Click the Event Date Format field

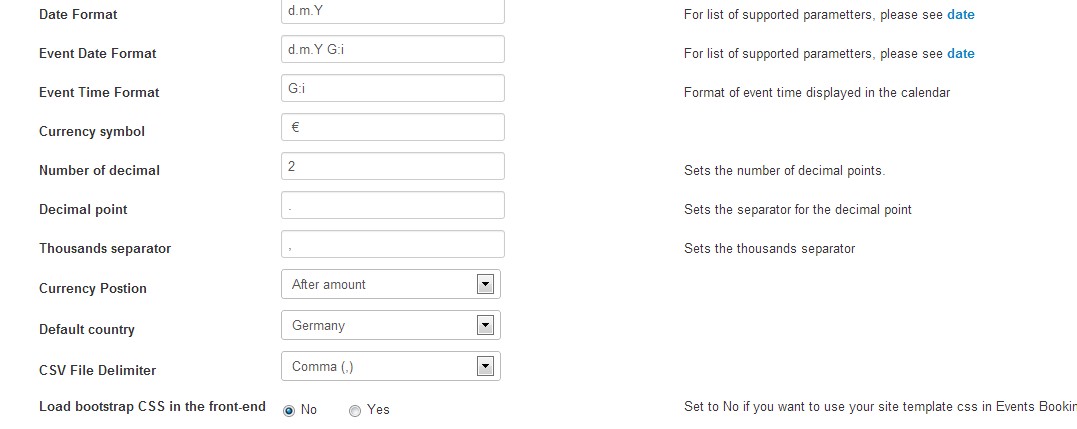[393, 49]
